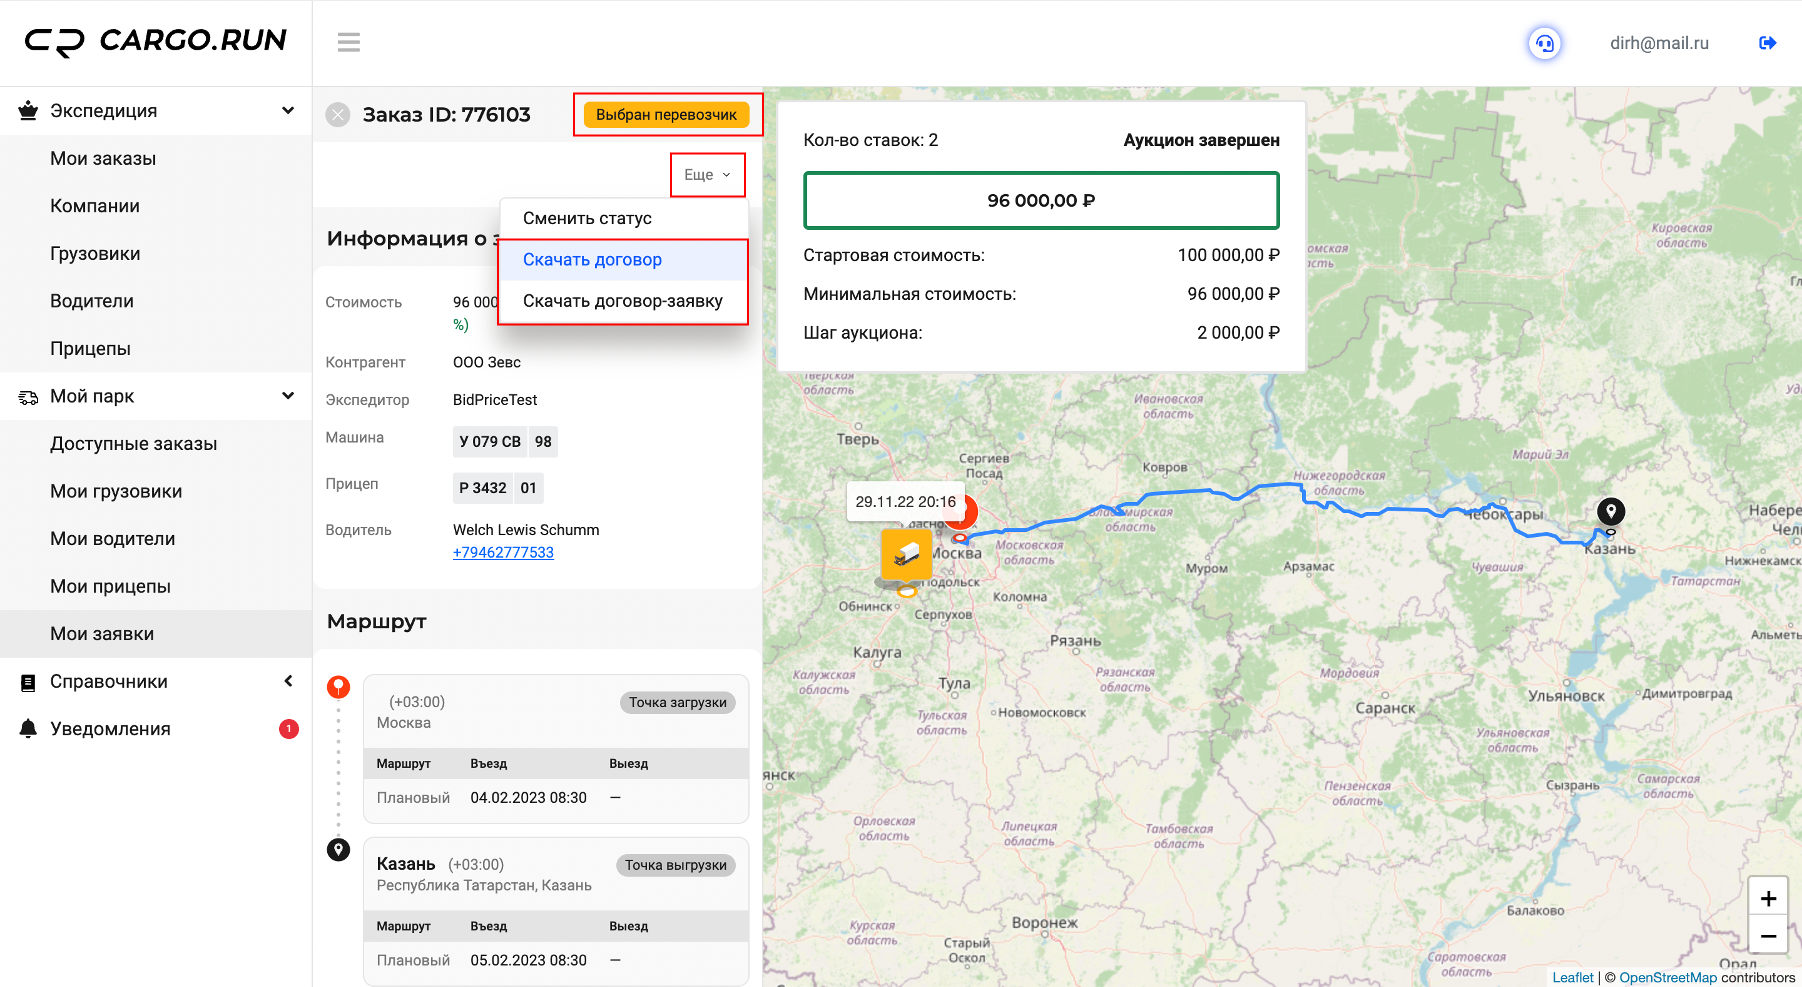
Task: Select Сменить статус from the menu
Action: tap(587, 218)
